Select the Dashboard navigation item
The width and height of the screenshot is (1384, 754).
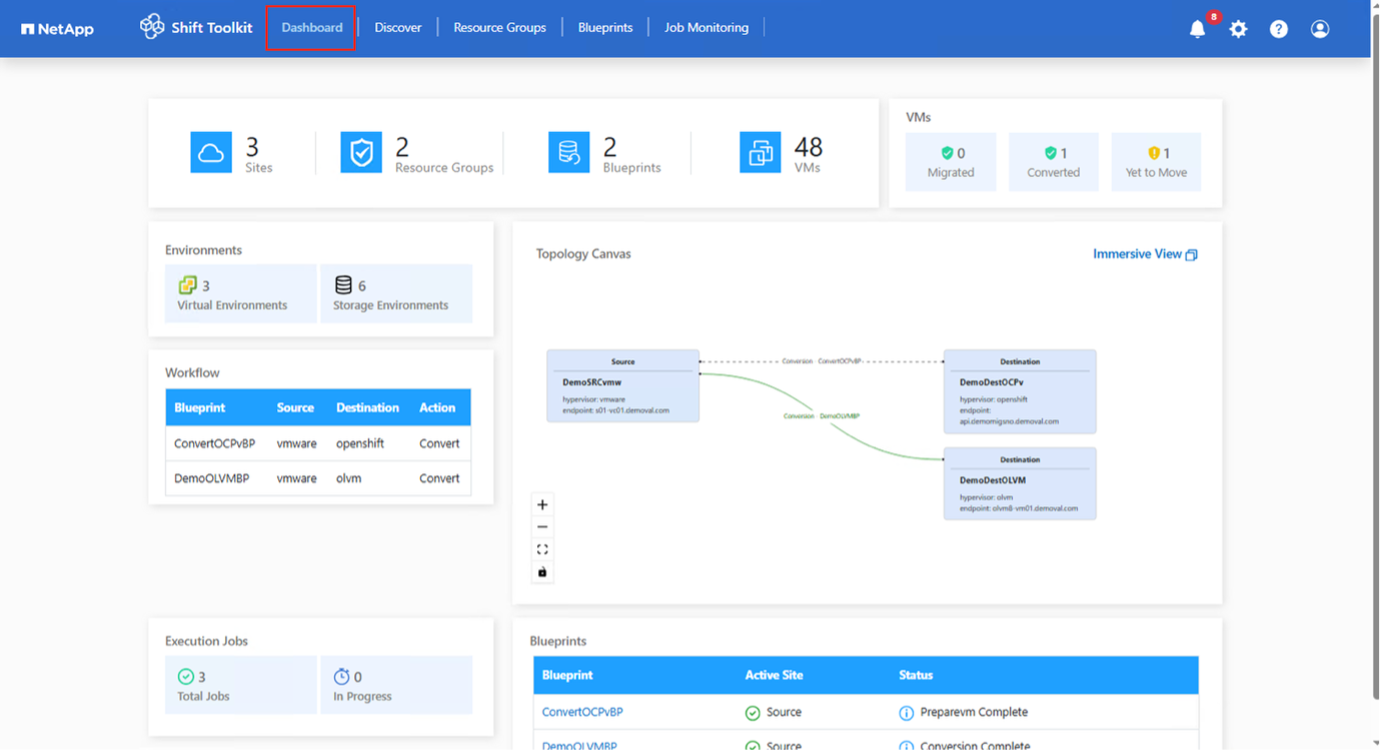click(311, 27)
